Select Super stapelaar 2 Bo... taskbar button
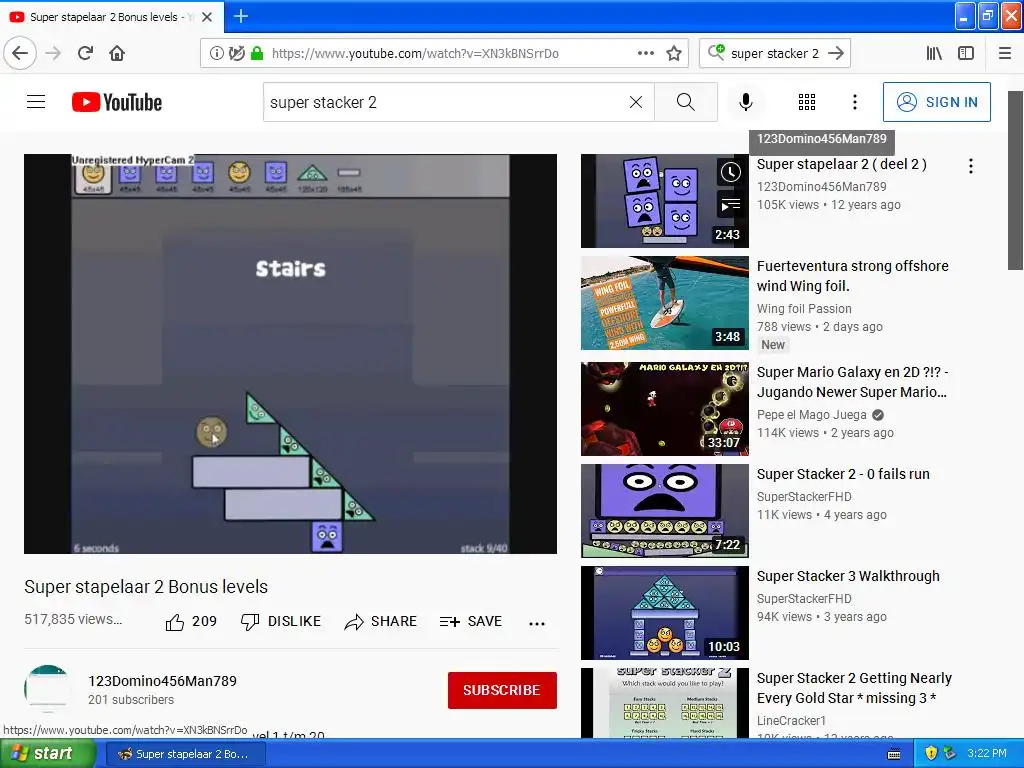The width and height of the screenshot is (1024, 768). (x=185, y=754)
